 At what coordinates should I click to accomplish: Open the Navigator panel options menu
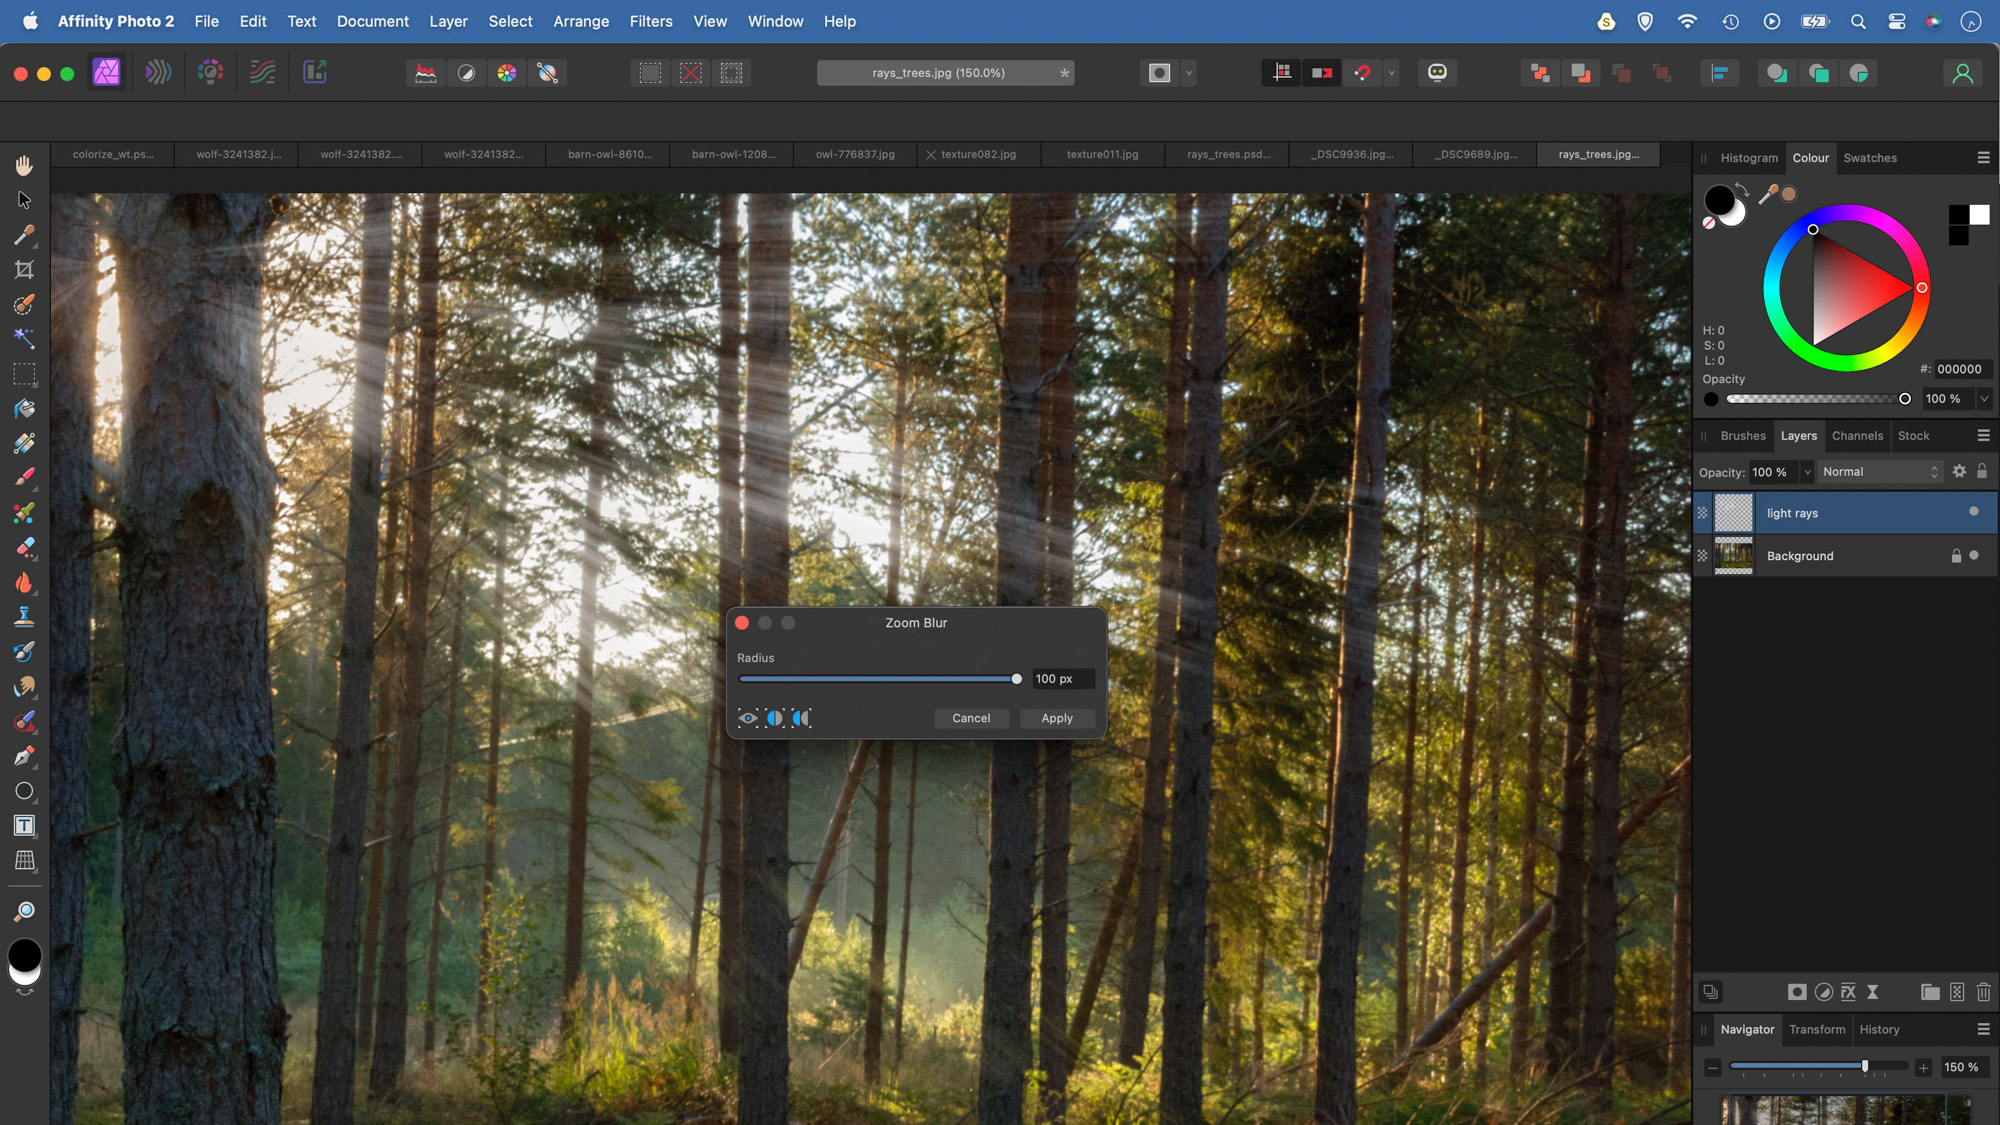[x=1984, y=1029]
